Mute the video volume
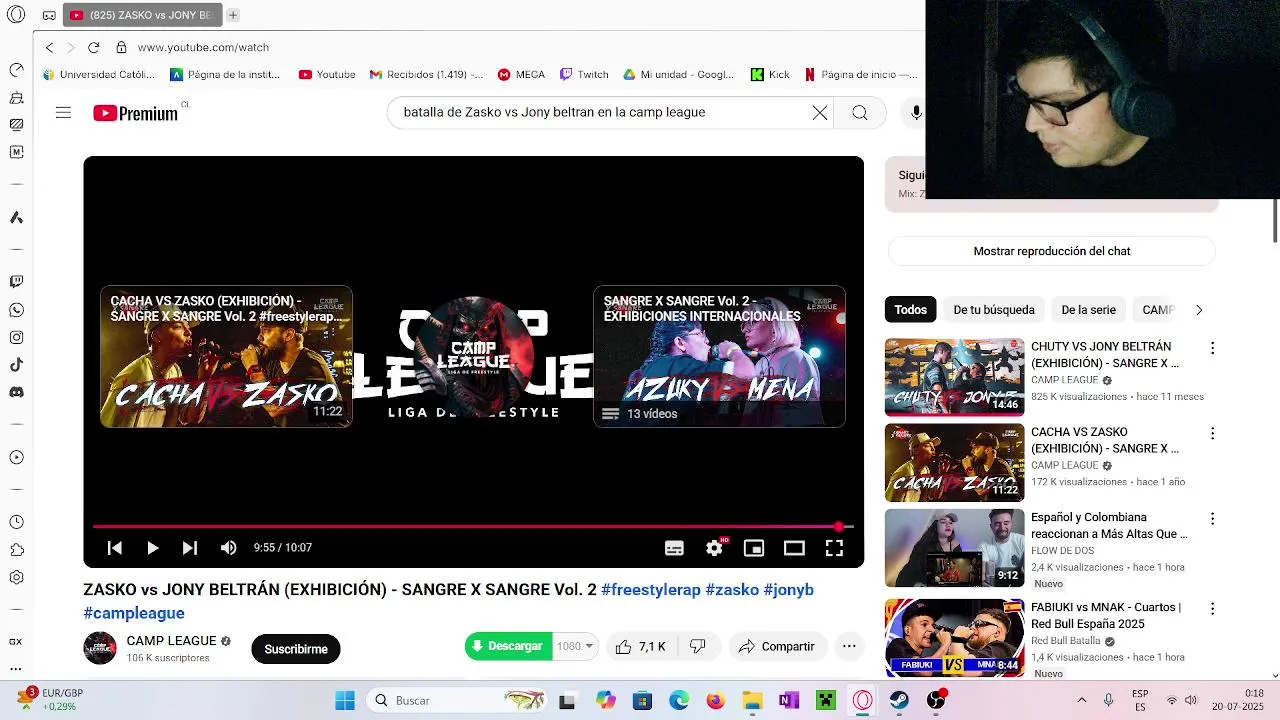Image resolution: width=1280 pixels, height=720 pixels. [x=229, y=548]
